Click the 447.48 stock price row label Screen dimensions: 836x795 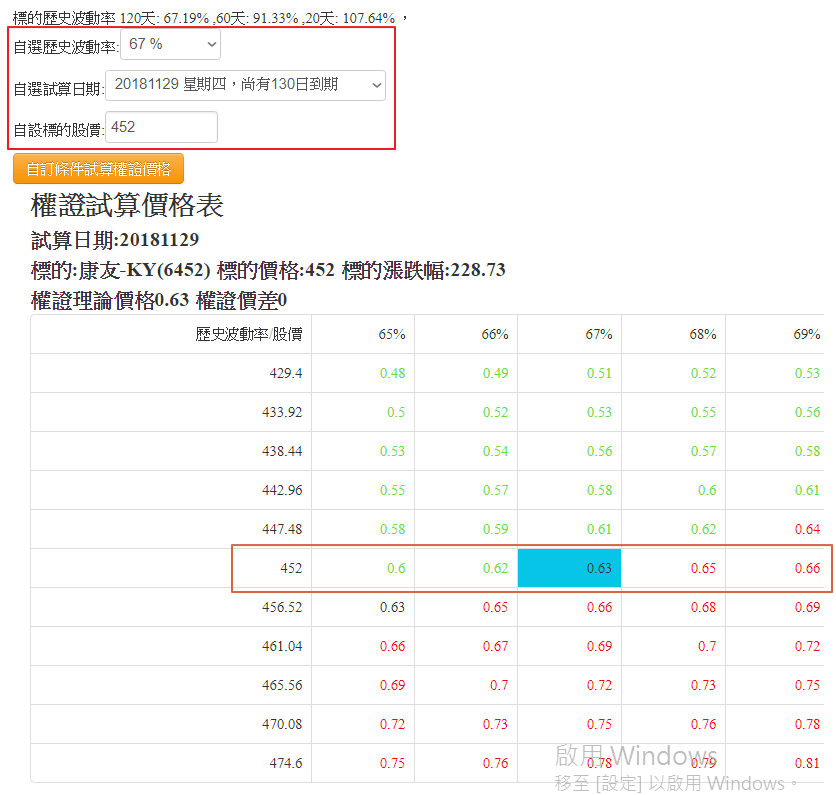pyautogui.click(x=282, y=529)
